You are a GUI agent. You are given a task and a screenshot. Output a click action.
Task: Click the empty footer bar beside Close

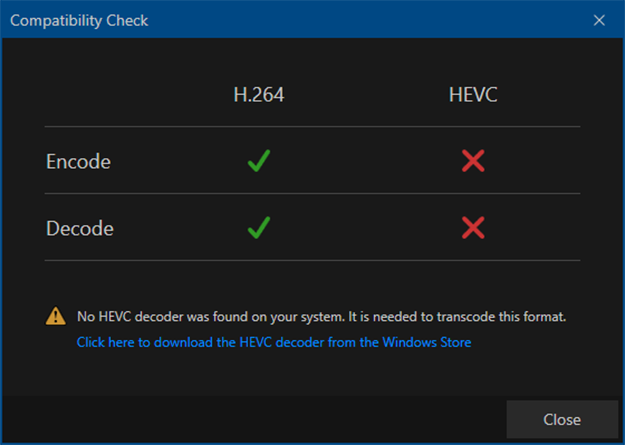tap(250, 419)
